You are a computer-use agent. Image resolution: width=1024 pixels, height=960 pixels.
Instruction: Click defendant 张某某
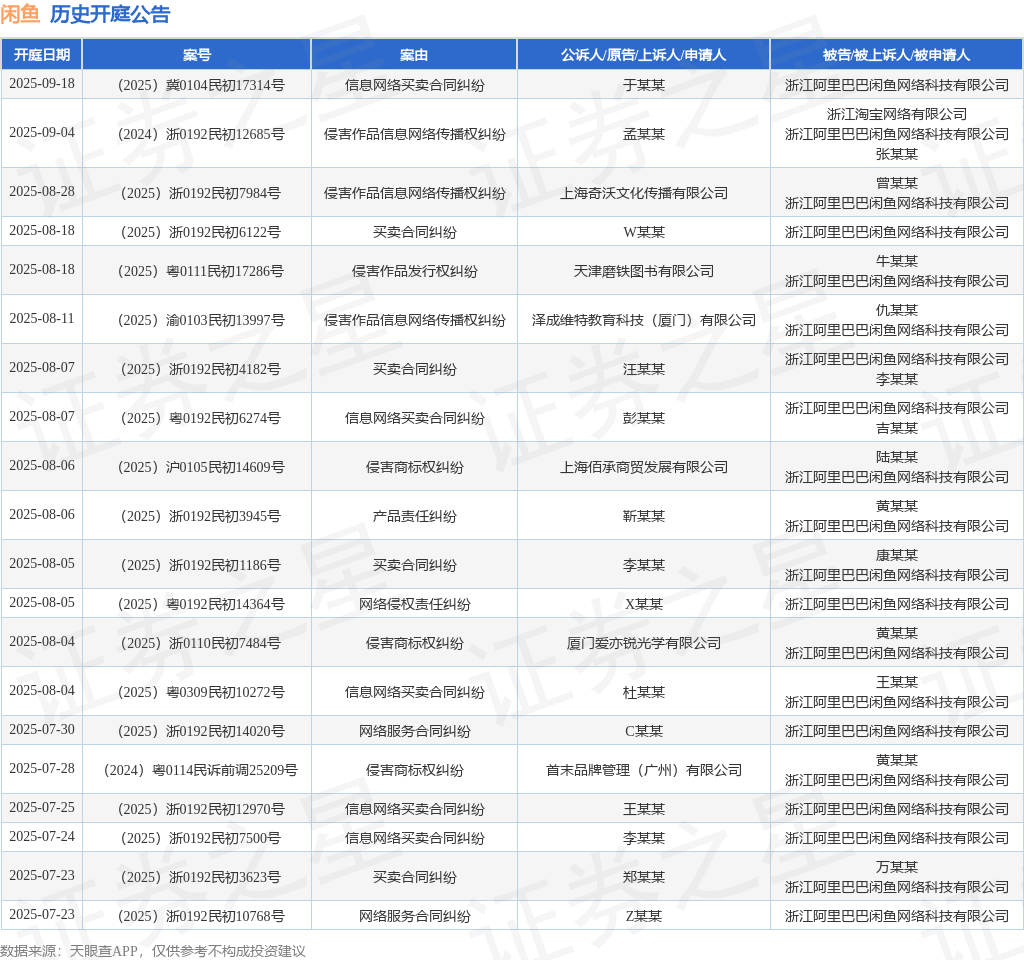coord(897,154)
